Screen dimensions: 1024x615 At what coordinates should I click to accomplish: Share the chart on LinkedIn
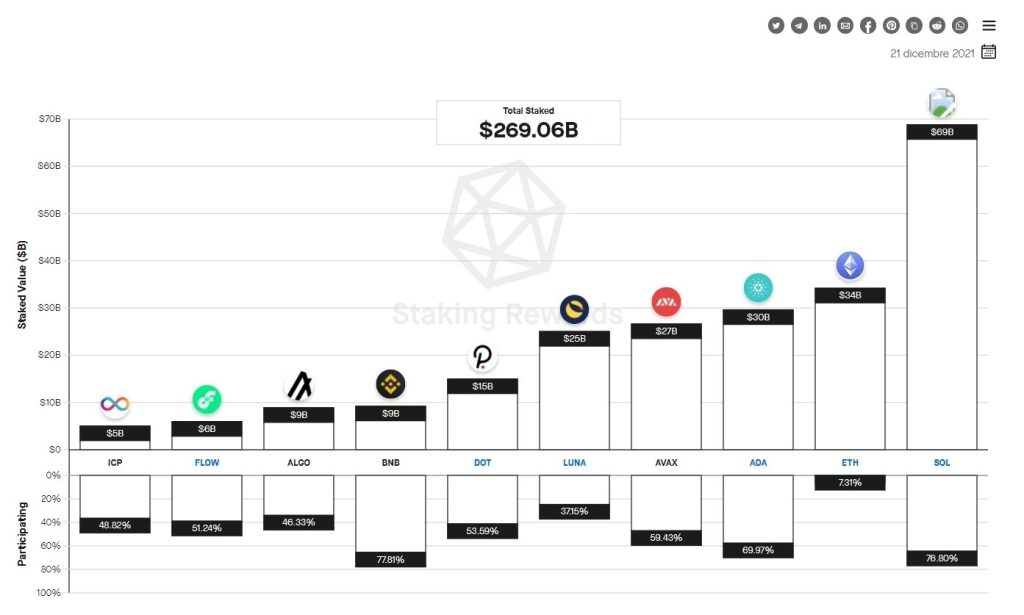click(822, 26)
